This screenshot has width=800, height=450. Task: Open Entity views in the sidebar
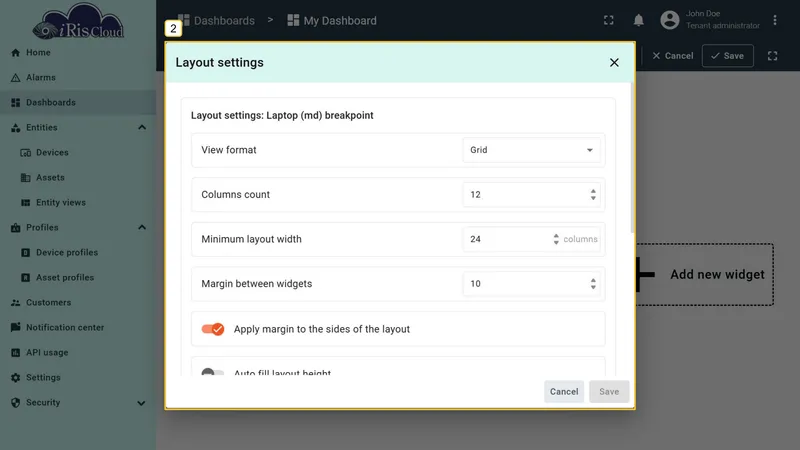click(61, 203)
